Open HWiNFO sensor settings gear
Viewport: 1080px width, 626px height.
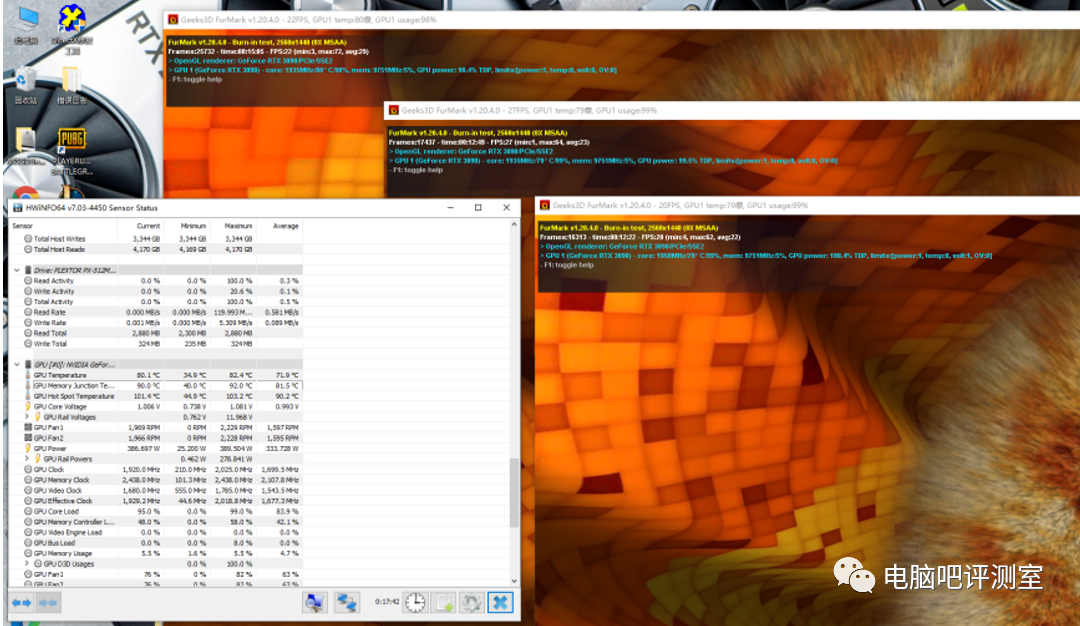pyautogui.click(x=472, y=603)
